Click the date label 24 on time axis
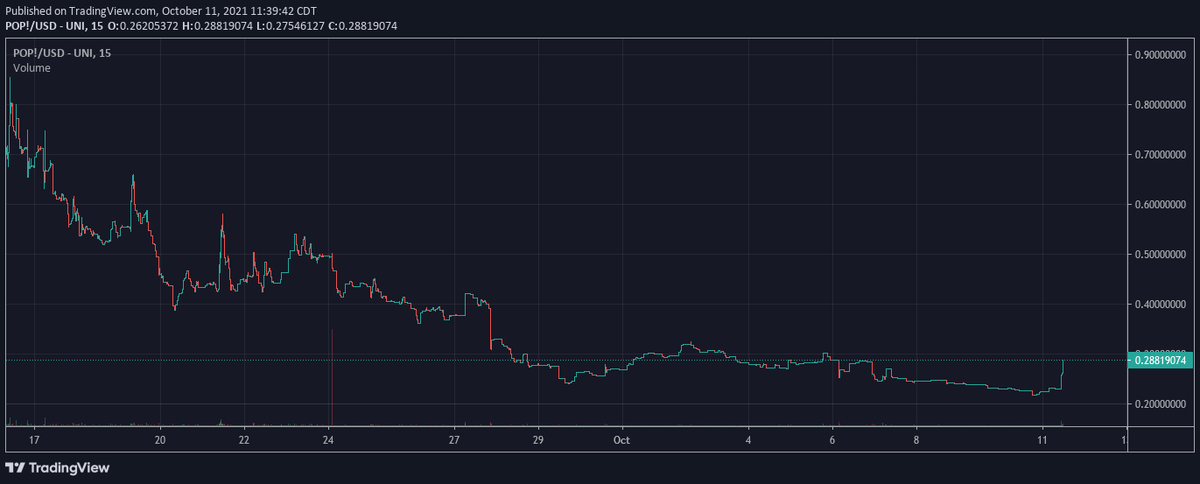 coord(329,439)
